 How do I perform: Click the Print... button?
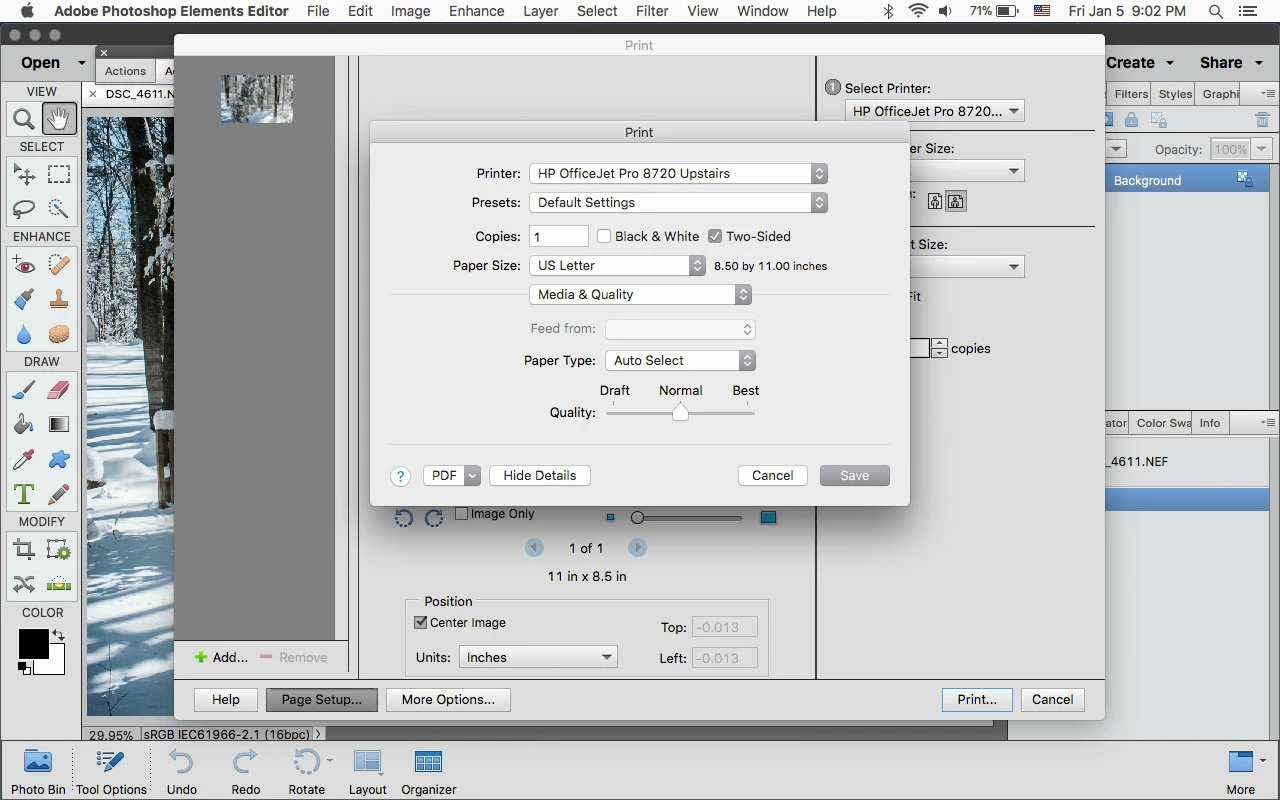(x=977, y=699)
